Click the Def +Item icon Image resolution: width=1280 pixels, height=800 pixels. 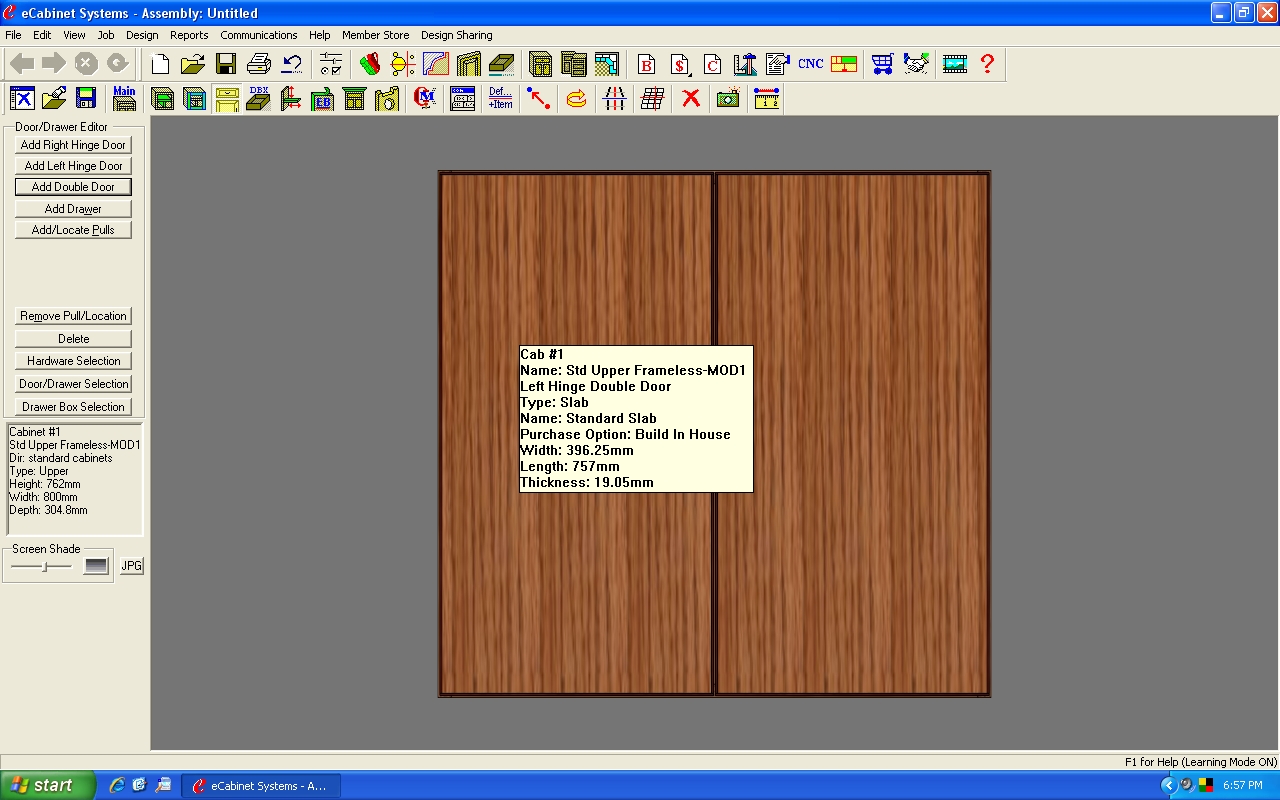point(500,98)
